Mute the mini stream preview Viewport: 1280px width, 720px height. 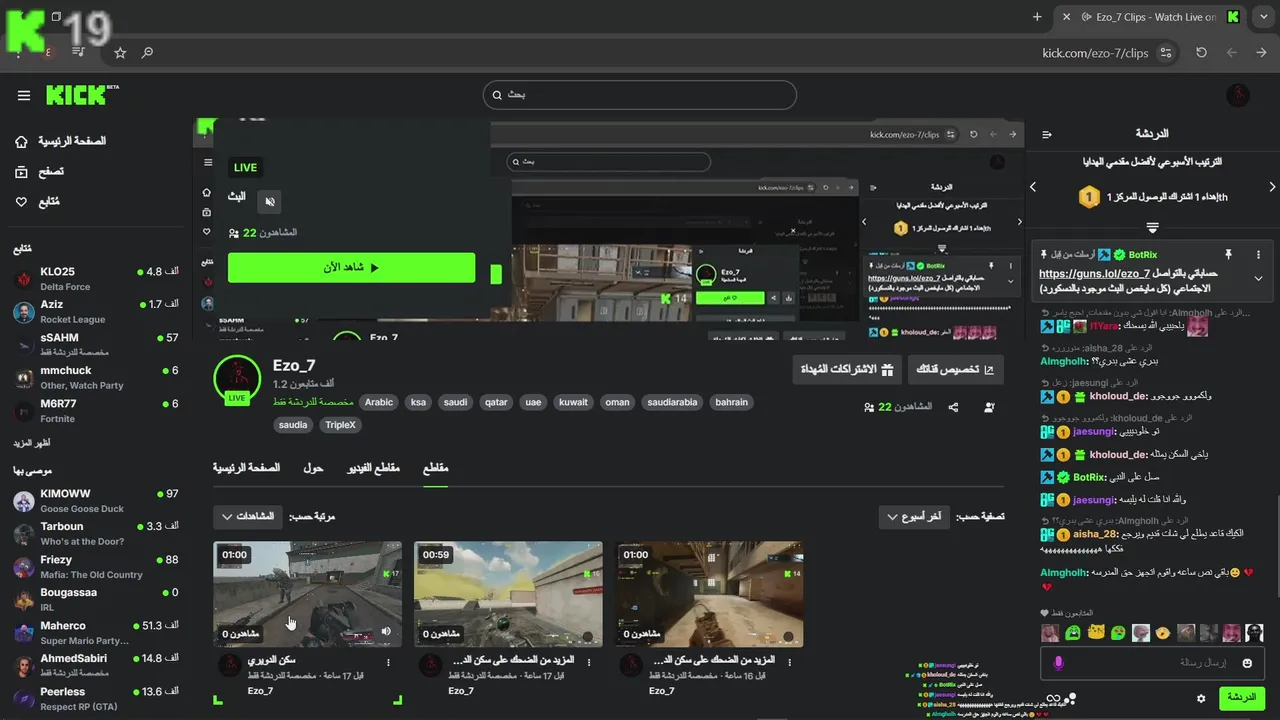click(269, 202)
